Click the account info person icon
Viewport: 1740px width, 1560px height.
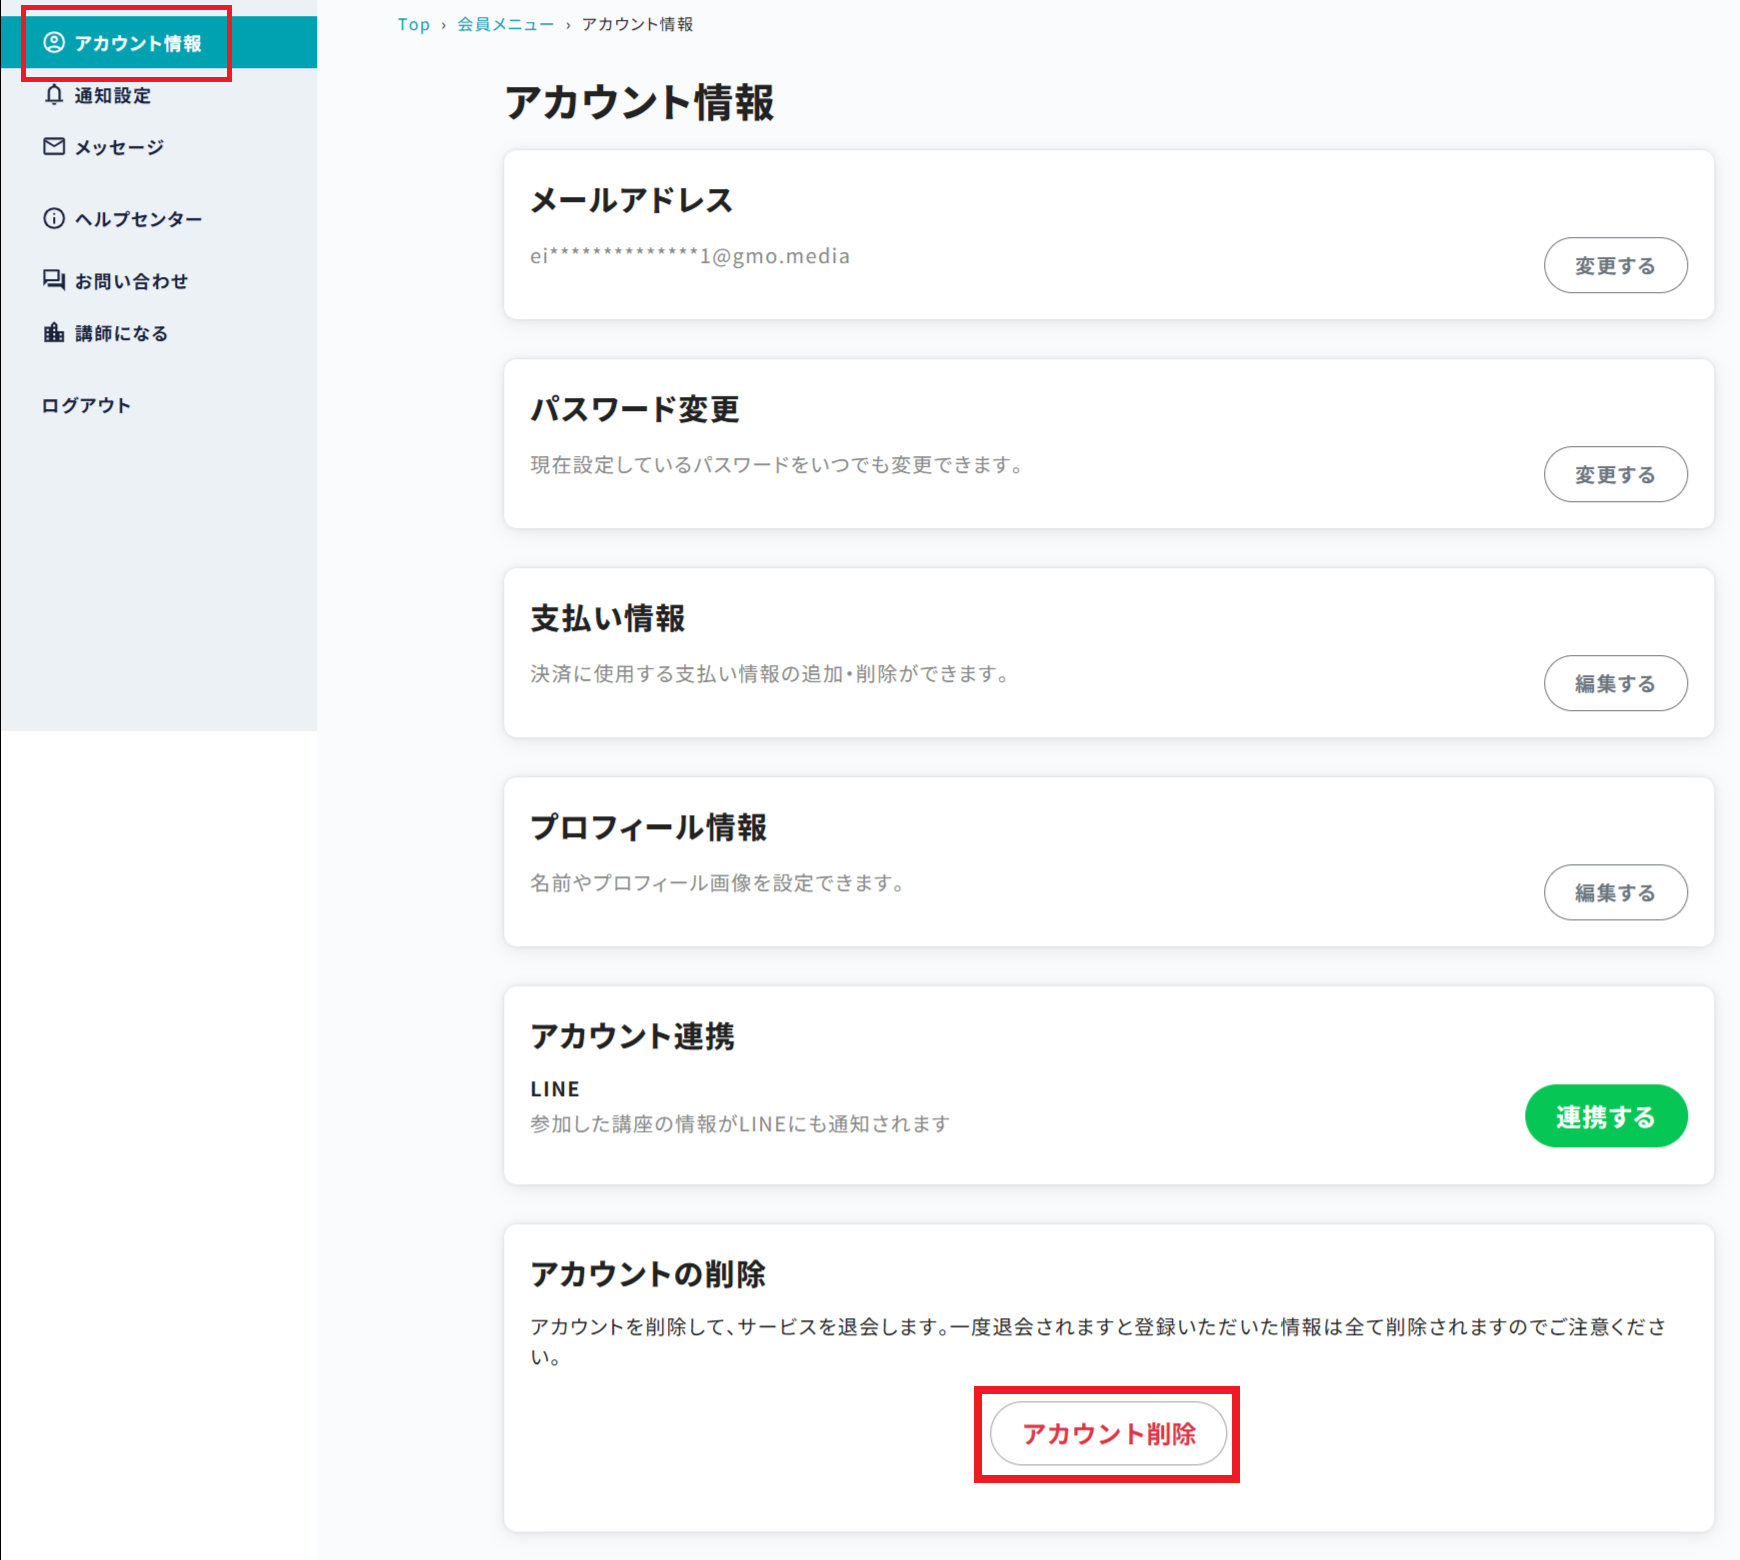tap(54, 42)
